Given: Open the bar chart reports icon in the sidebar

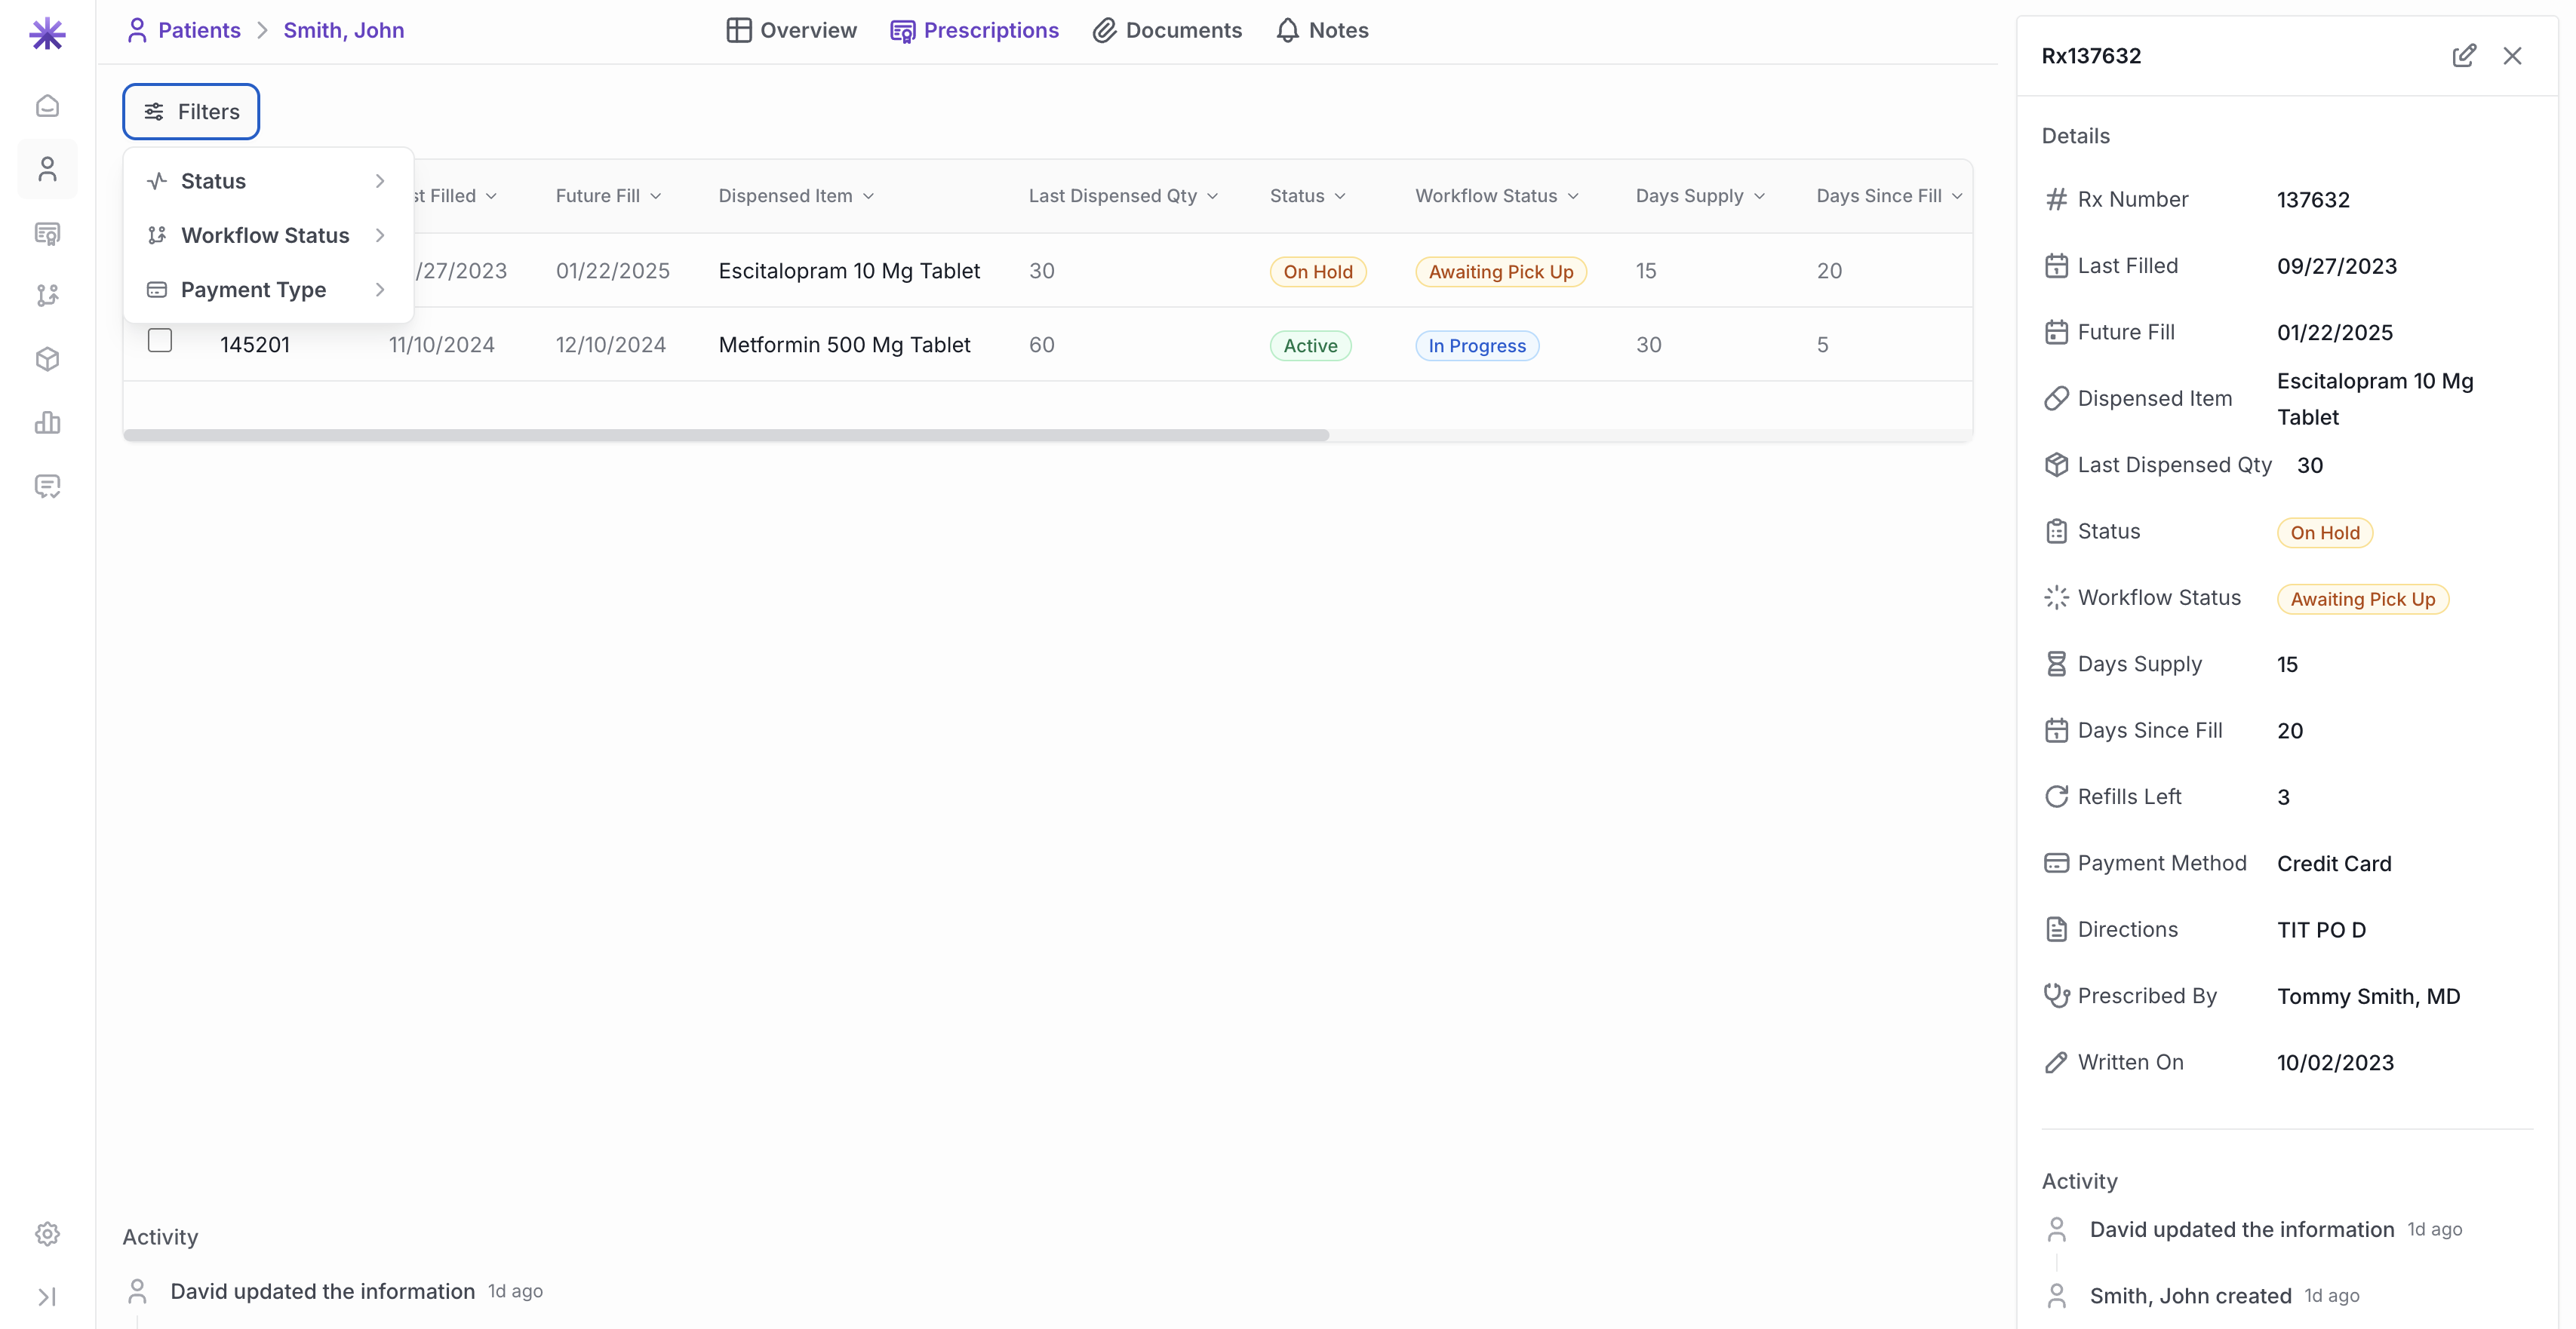Looking at the screenshot, I should (x=47, y=422).
